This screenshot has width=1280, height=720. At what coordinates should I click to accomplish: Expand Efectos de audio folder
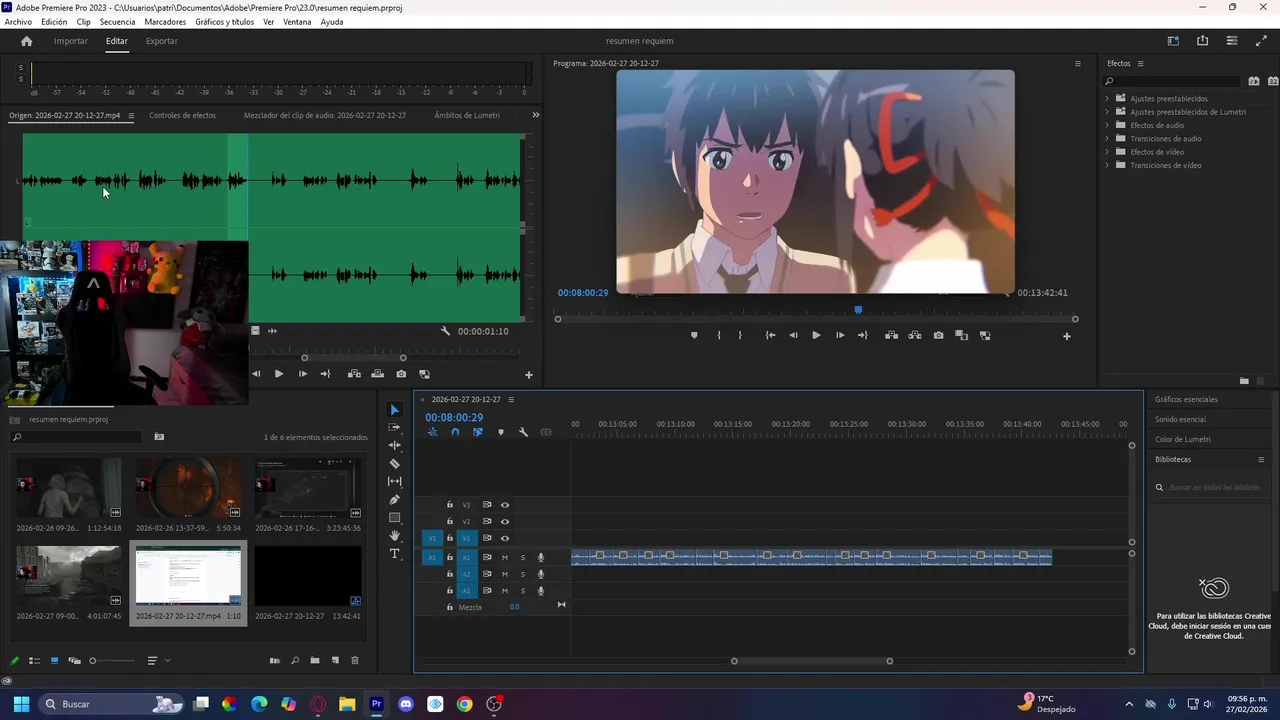click(1107, 125)
